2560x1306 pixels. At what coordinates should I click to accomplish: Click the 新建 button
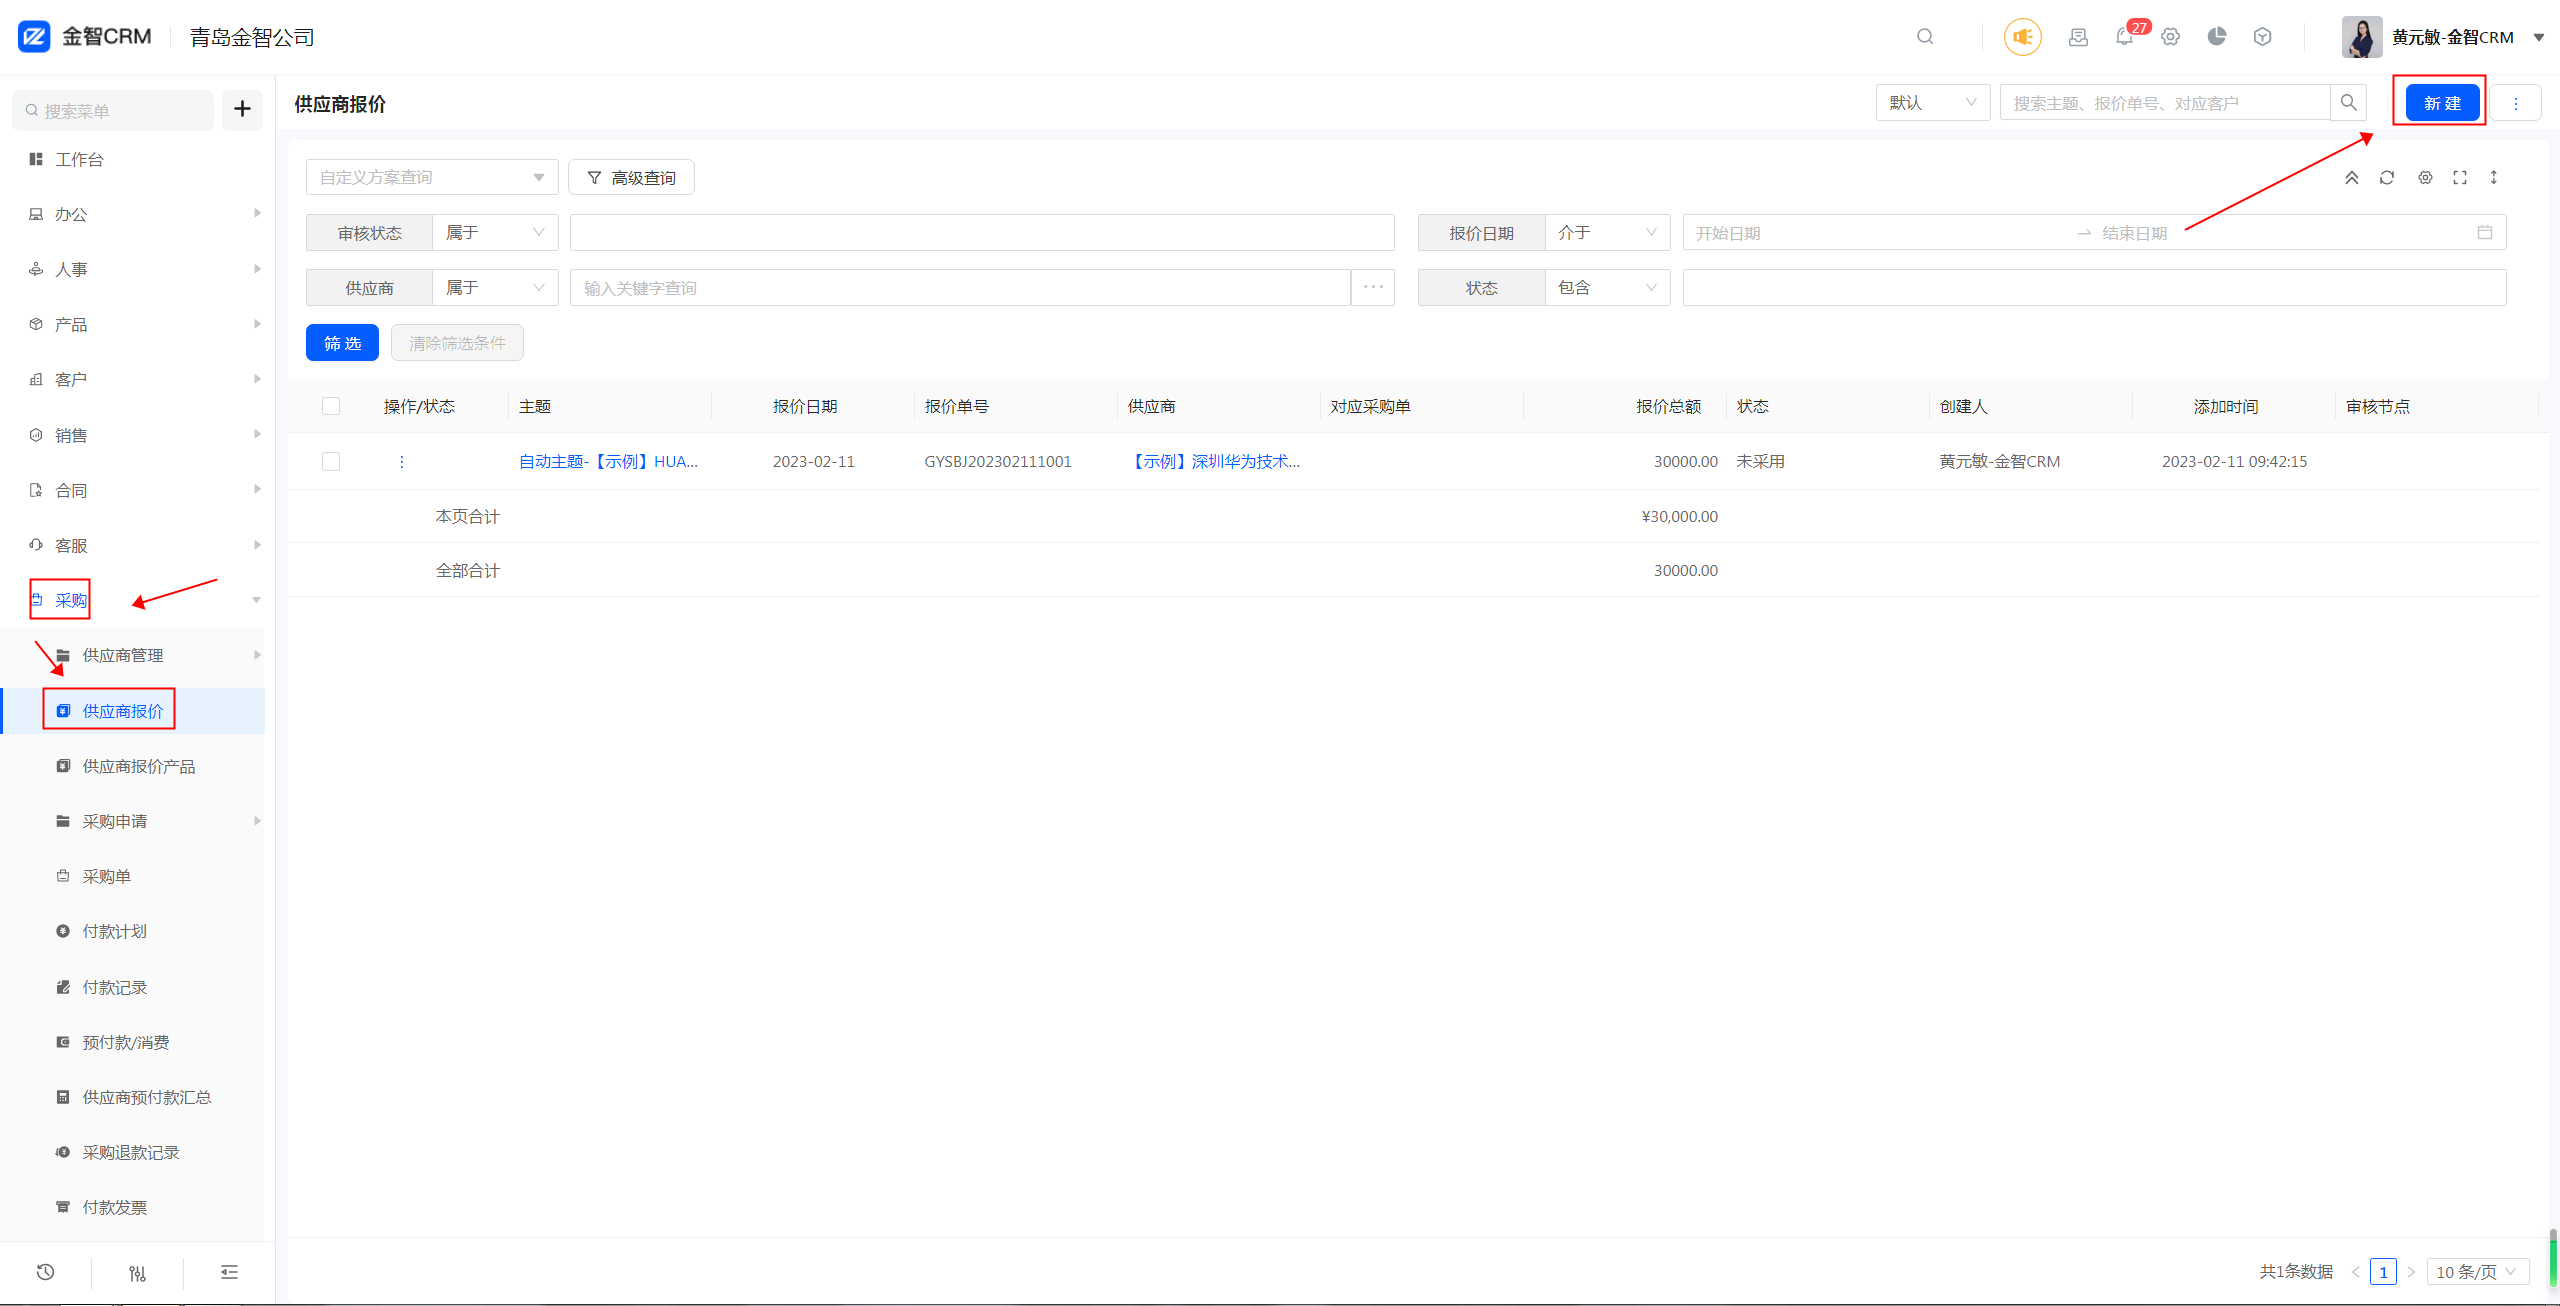(2442, 103)
